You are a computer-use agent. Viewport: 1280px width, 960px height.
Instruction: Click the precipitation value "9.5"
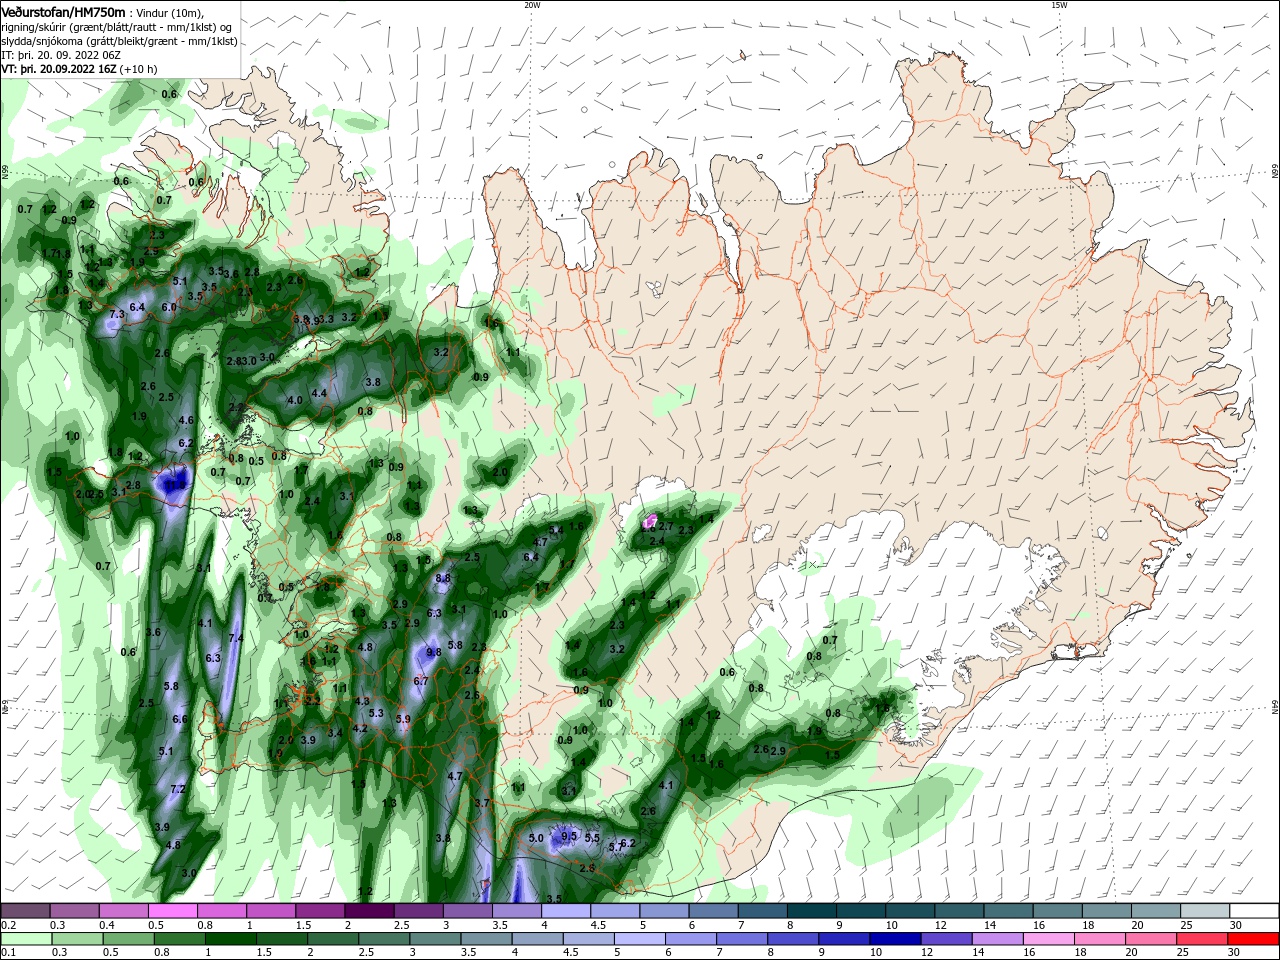(570, 836)
